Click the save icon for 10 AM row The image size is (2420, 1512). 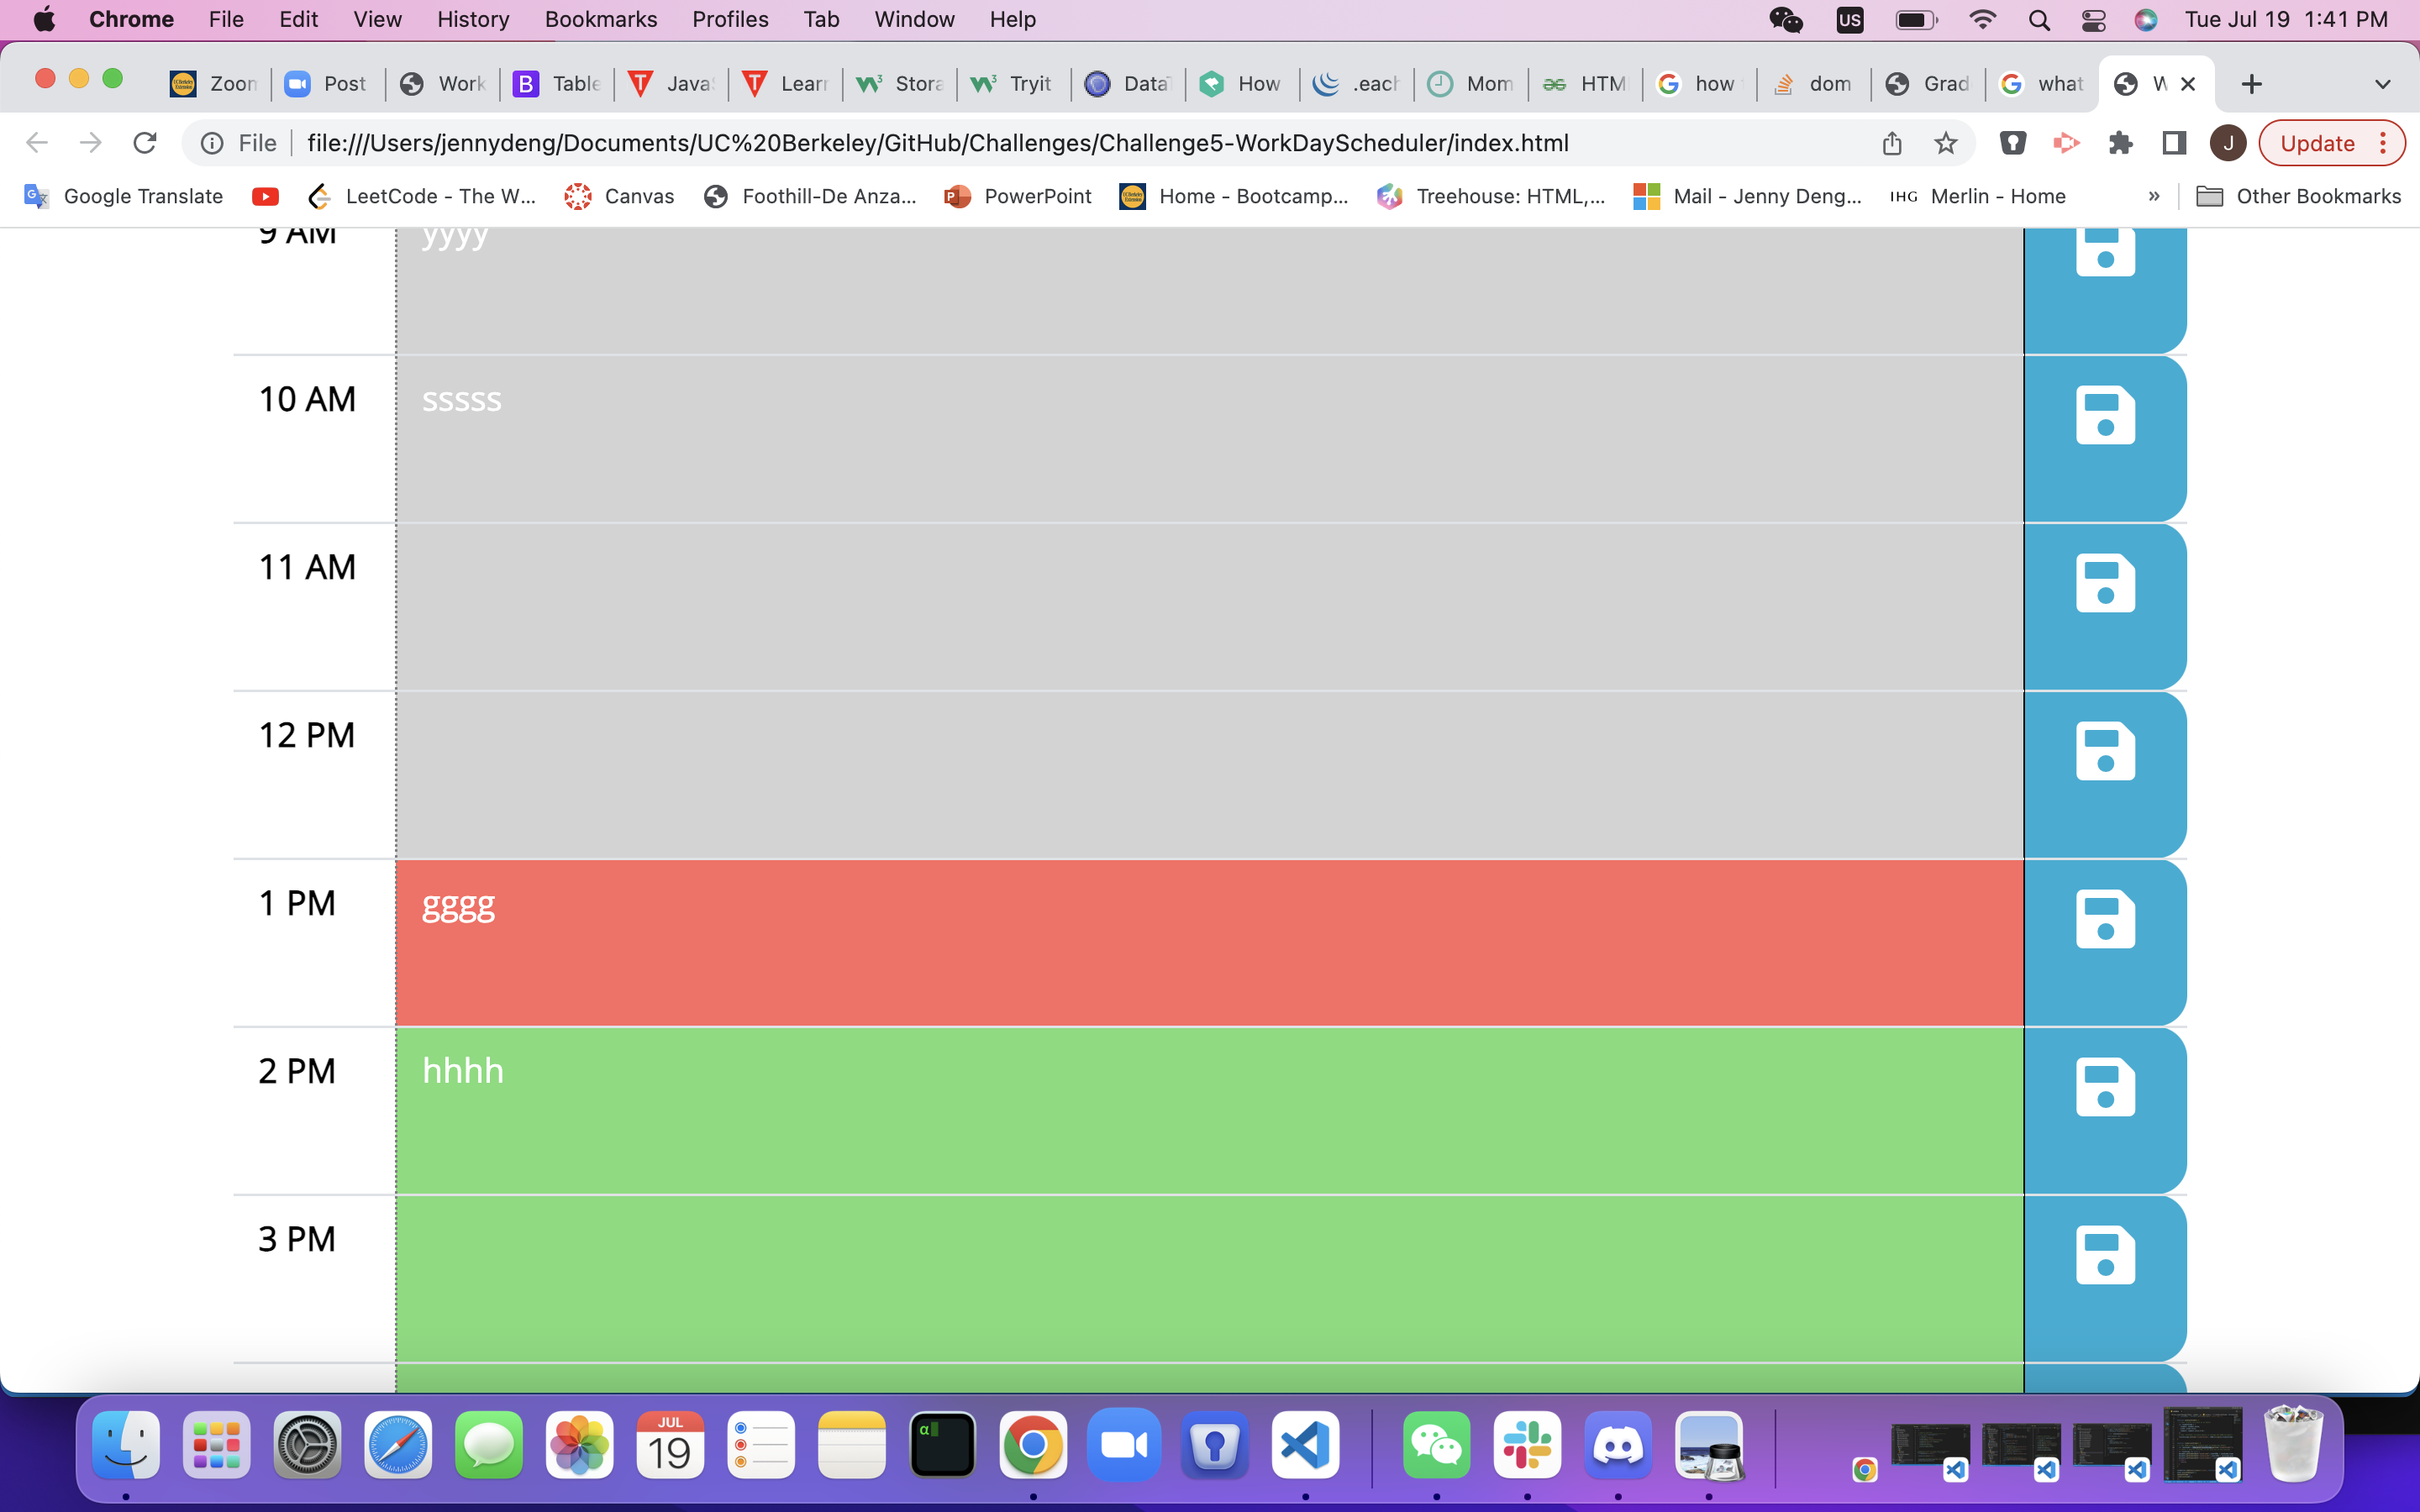pos(2104,415)
